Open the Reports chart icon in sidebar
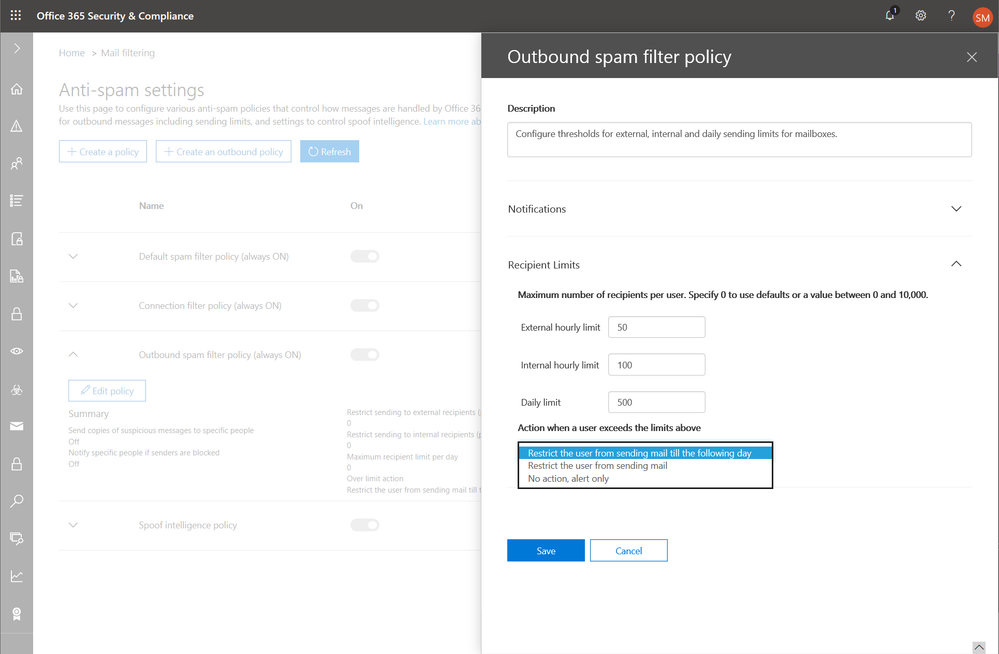The image size is (999, 654). [x=17, y=576]
